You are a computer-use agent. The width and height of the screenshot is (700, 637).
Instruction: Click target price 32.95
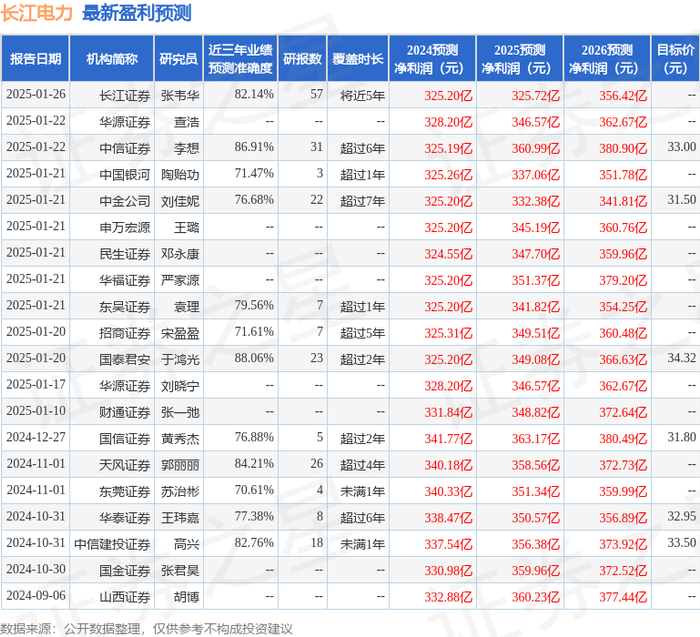[x=682, y=516]
